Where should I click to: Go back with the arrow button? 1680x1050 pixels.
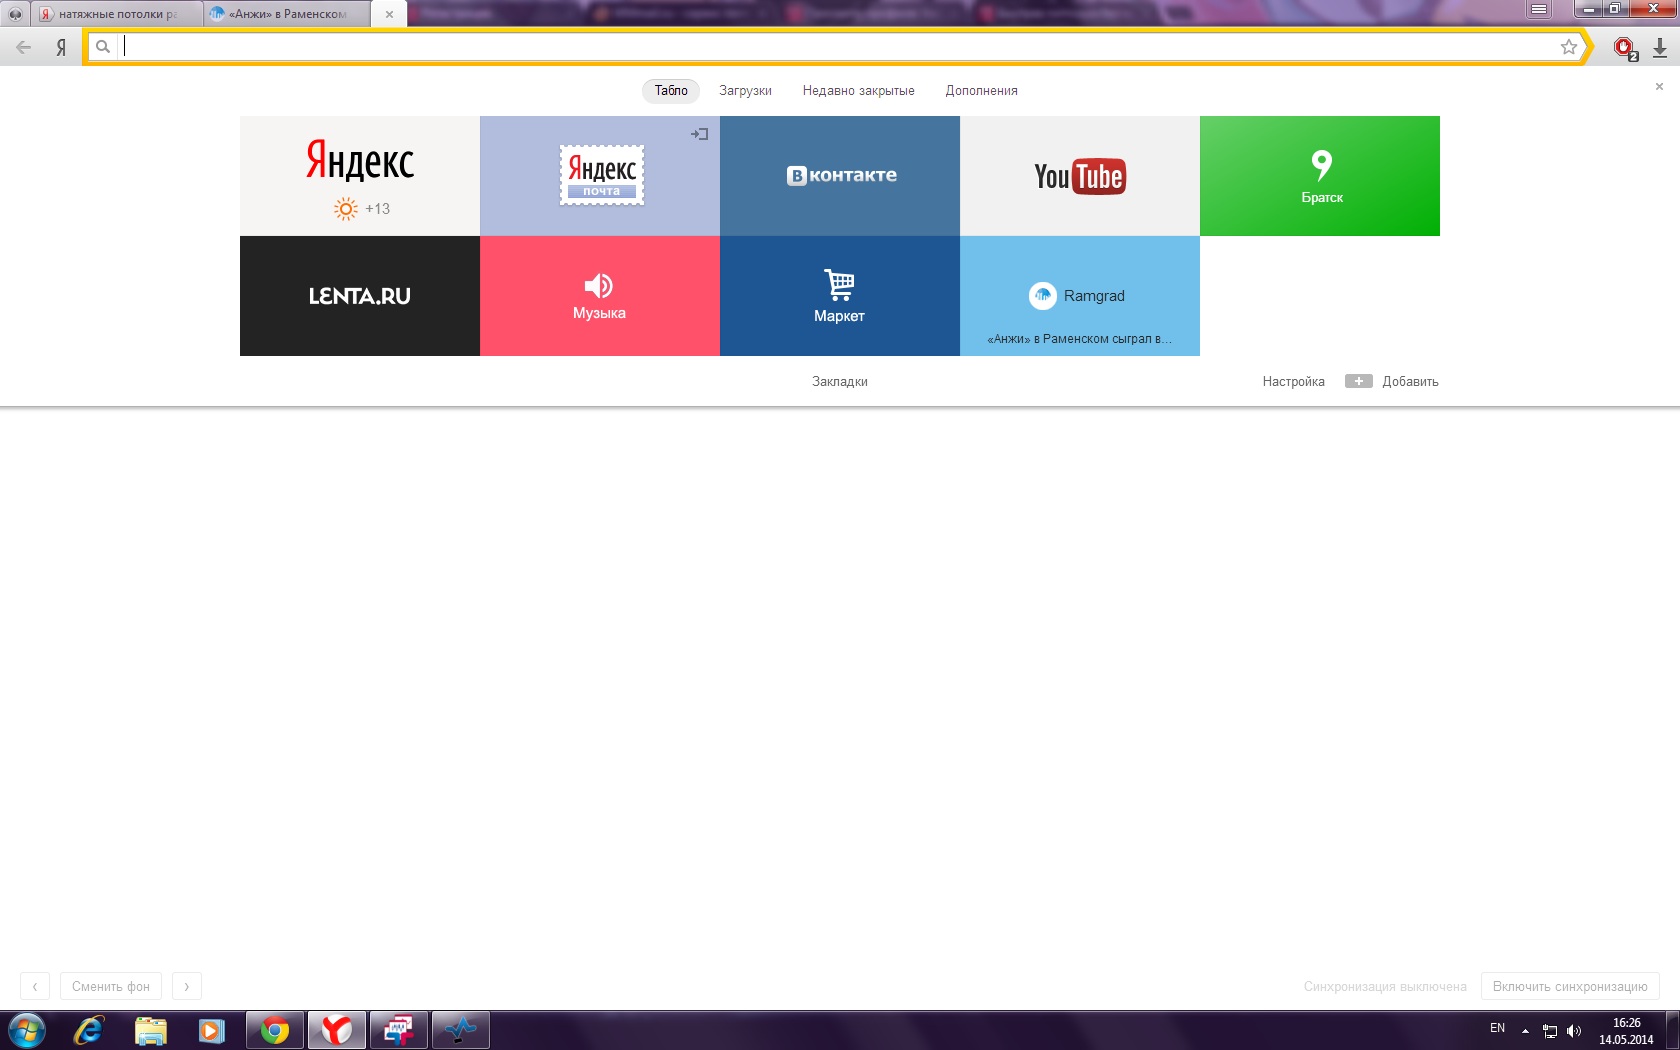pyautogui.click(x=23, y=47)
